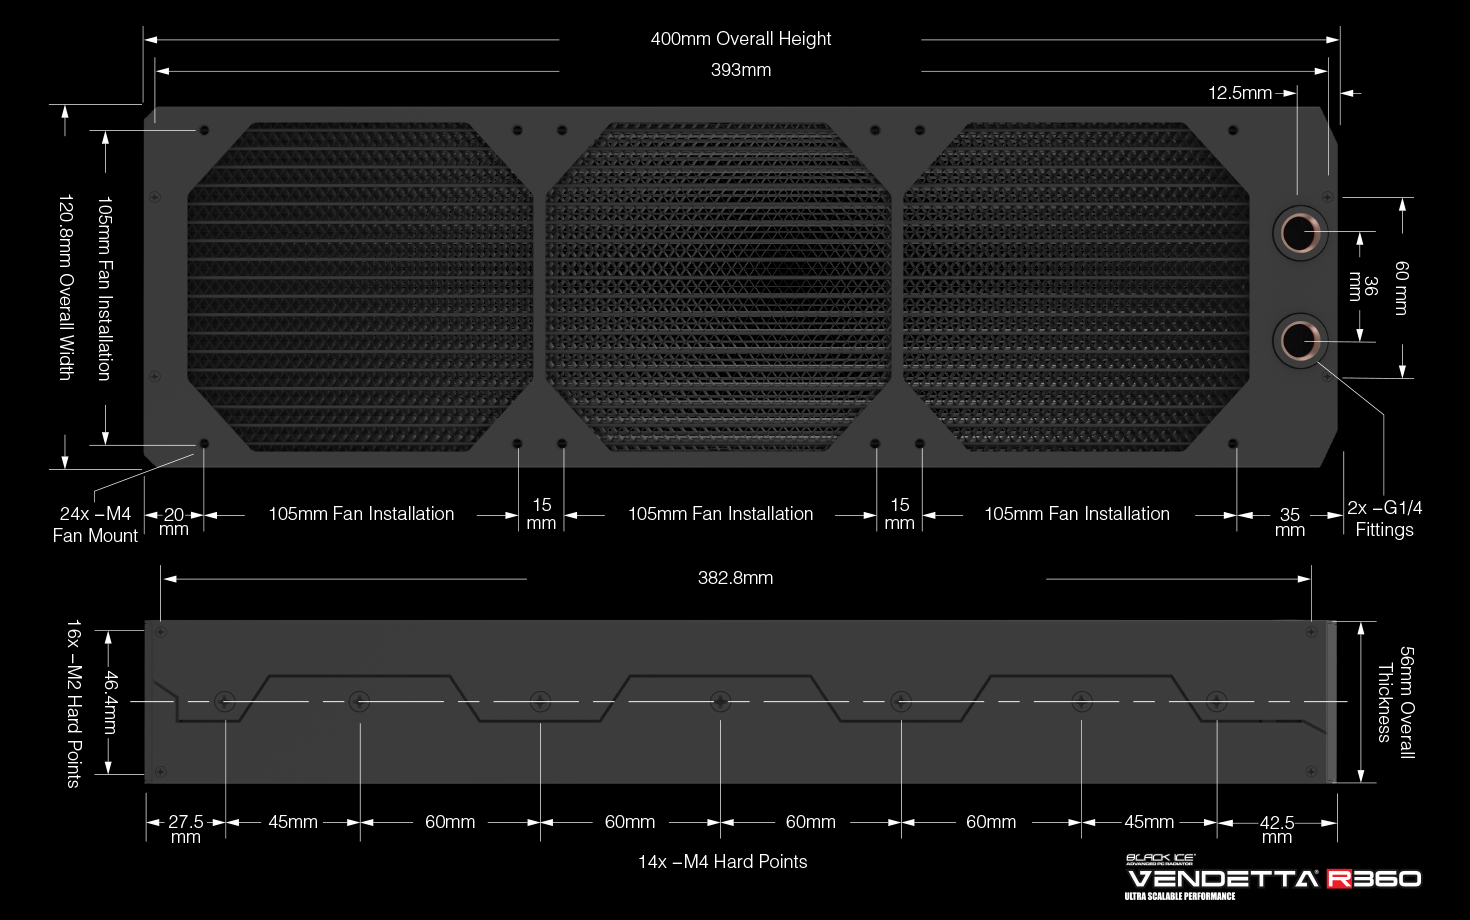This screenshot has width=1470, height=920.
Task: Click the 12.5mm dimension label
Action: (x=1239, y=93)
